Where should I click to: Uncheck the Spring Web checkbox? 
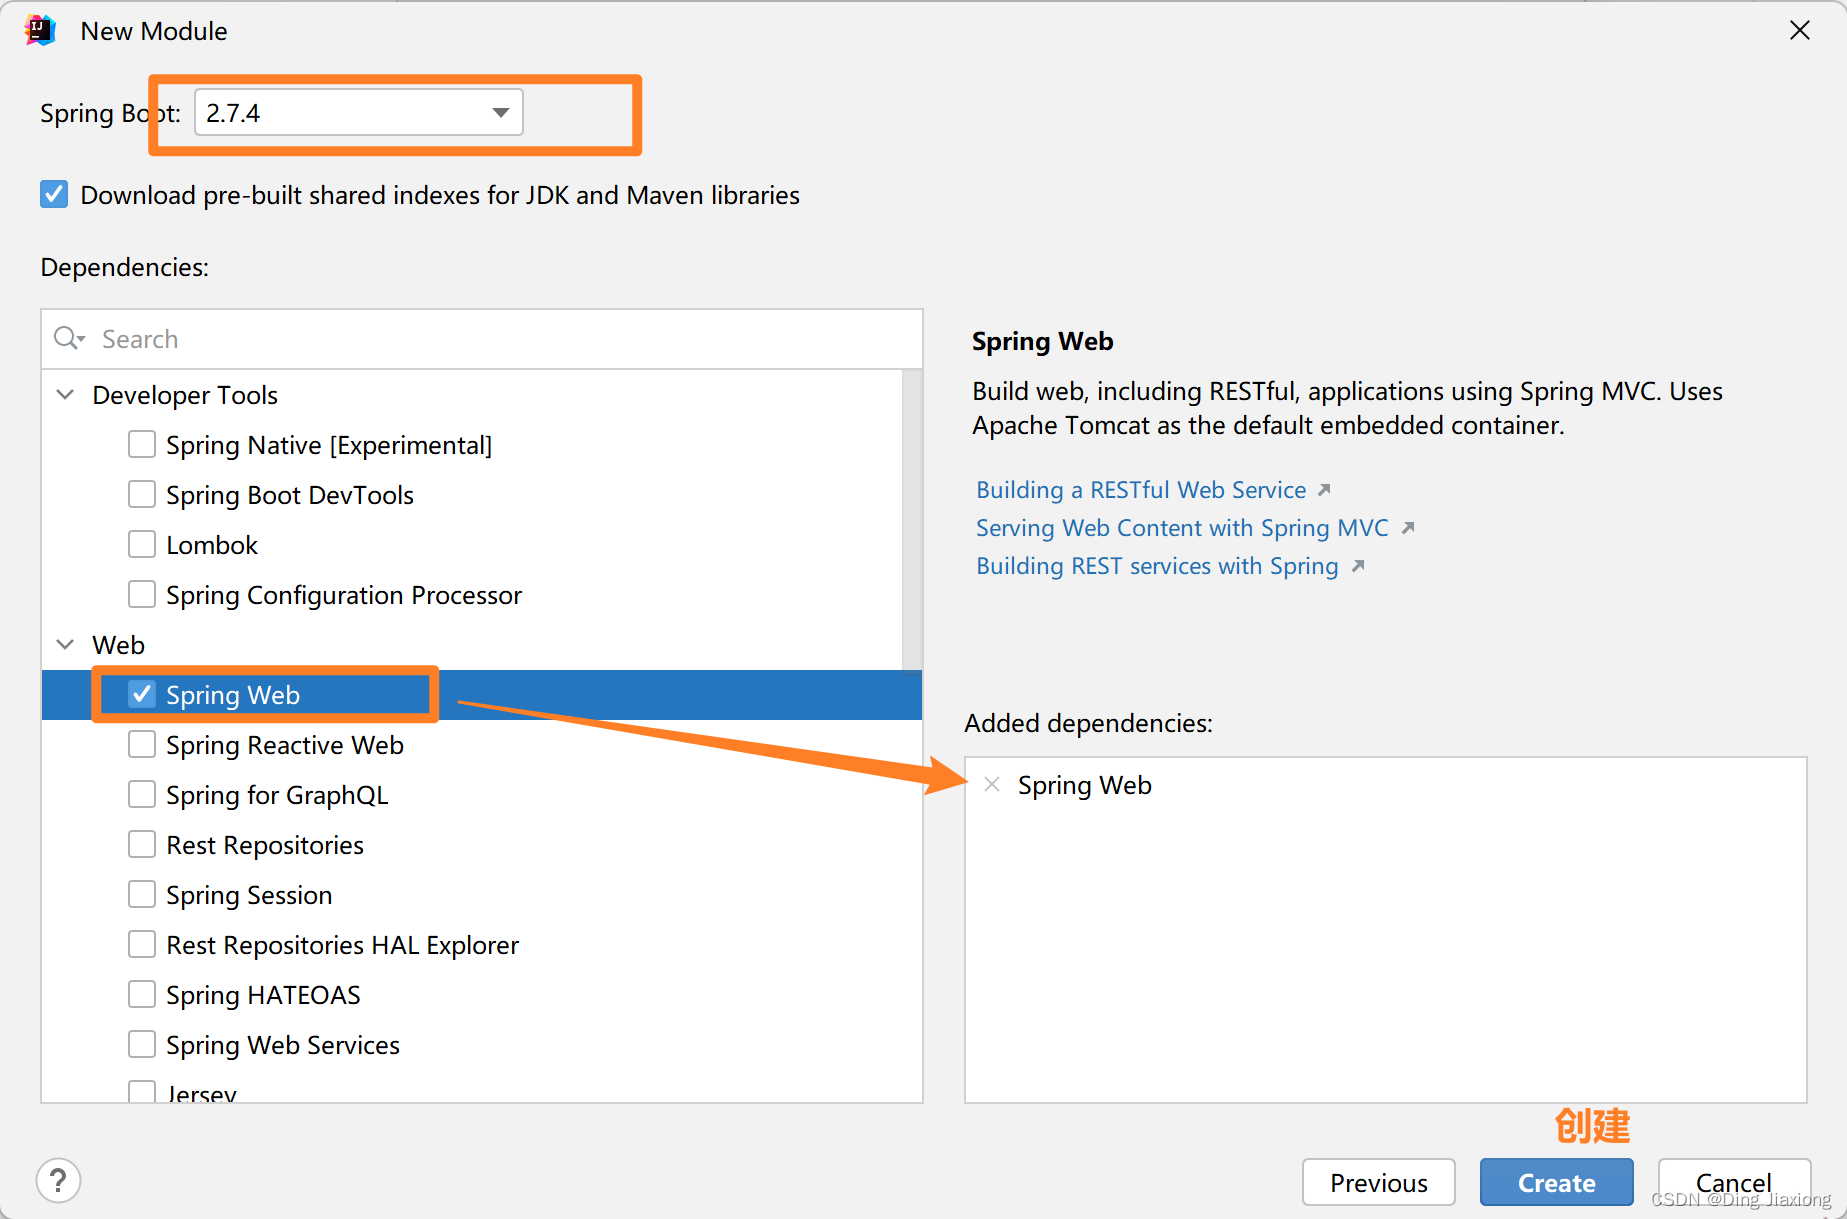(x=142, y=694)
